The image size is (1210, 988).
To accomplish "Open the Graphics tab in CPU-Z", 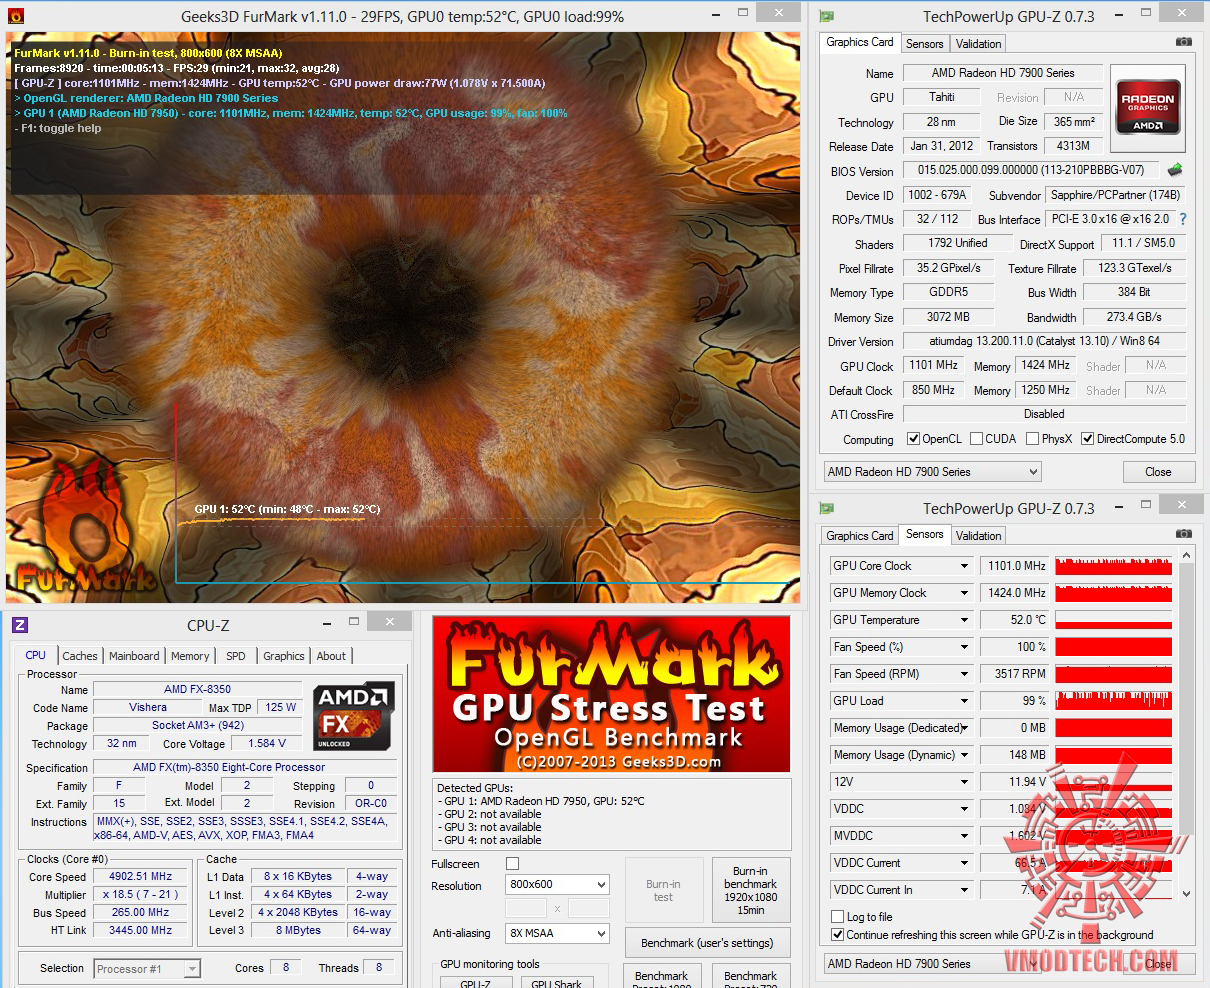I will pos(284,656).
